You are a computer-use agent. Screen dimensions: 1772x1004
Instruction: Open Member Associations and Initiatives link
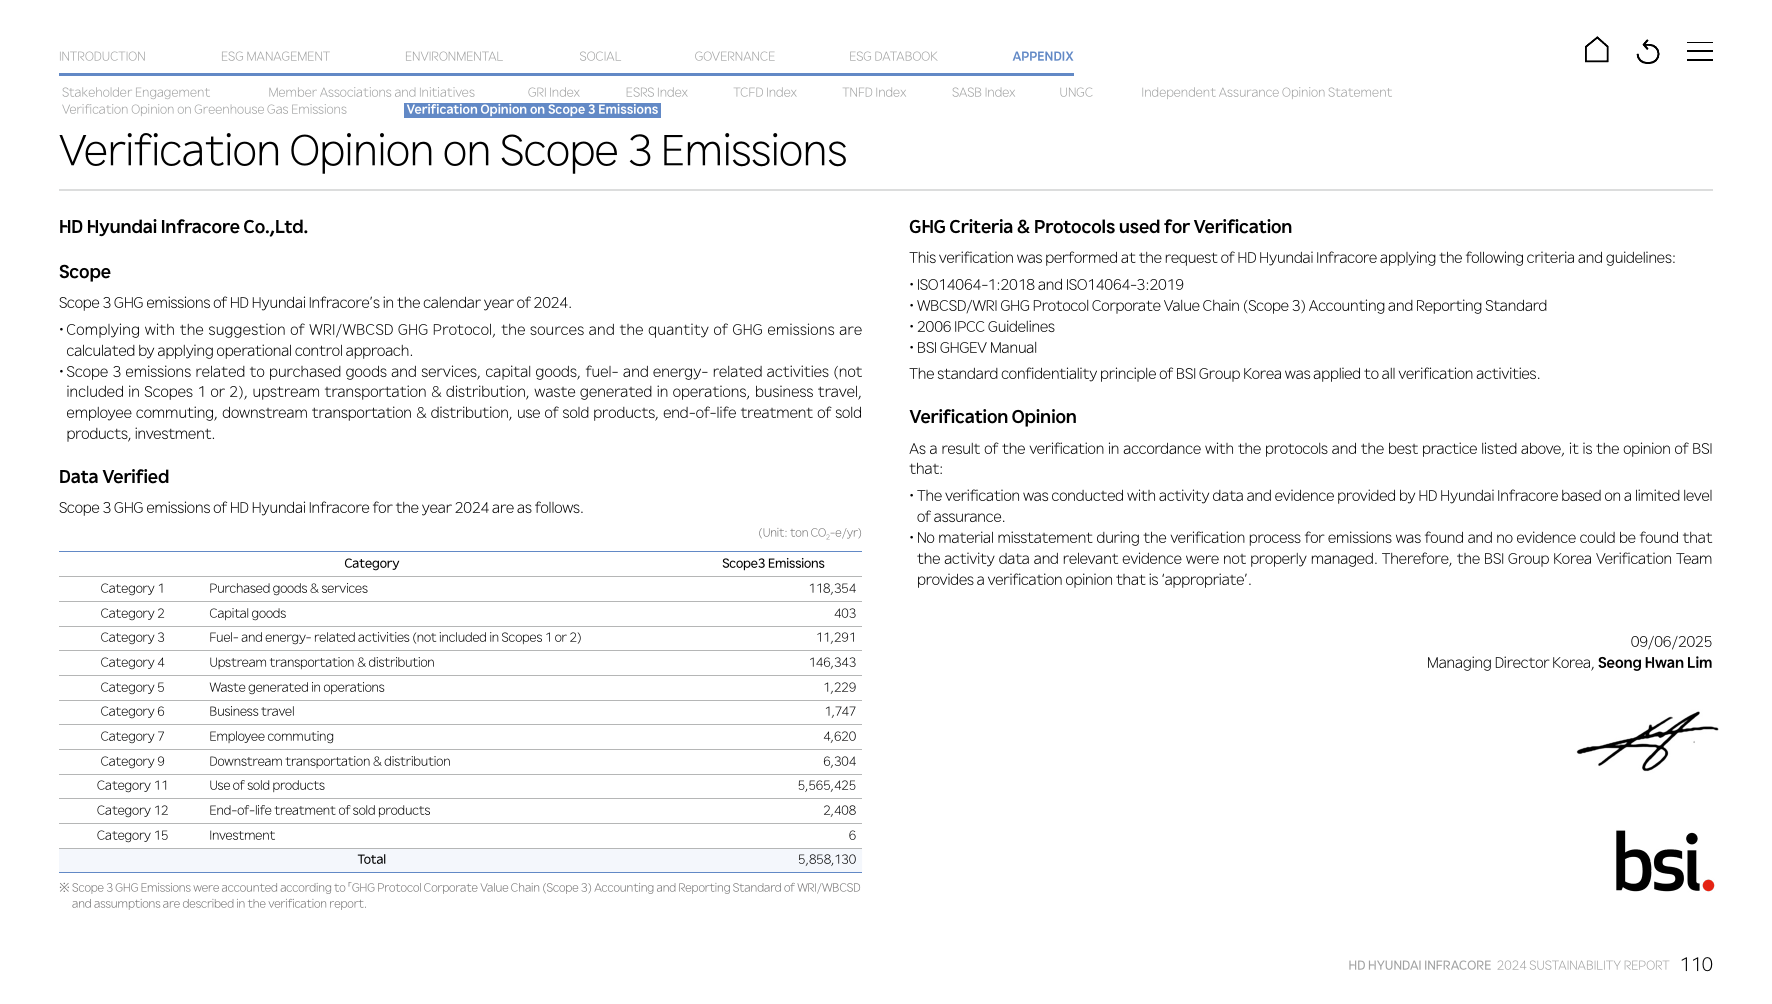(371, 92)
